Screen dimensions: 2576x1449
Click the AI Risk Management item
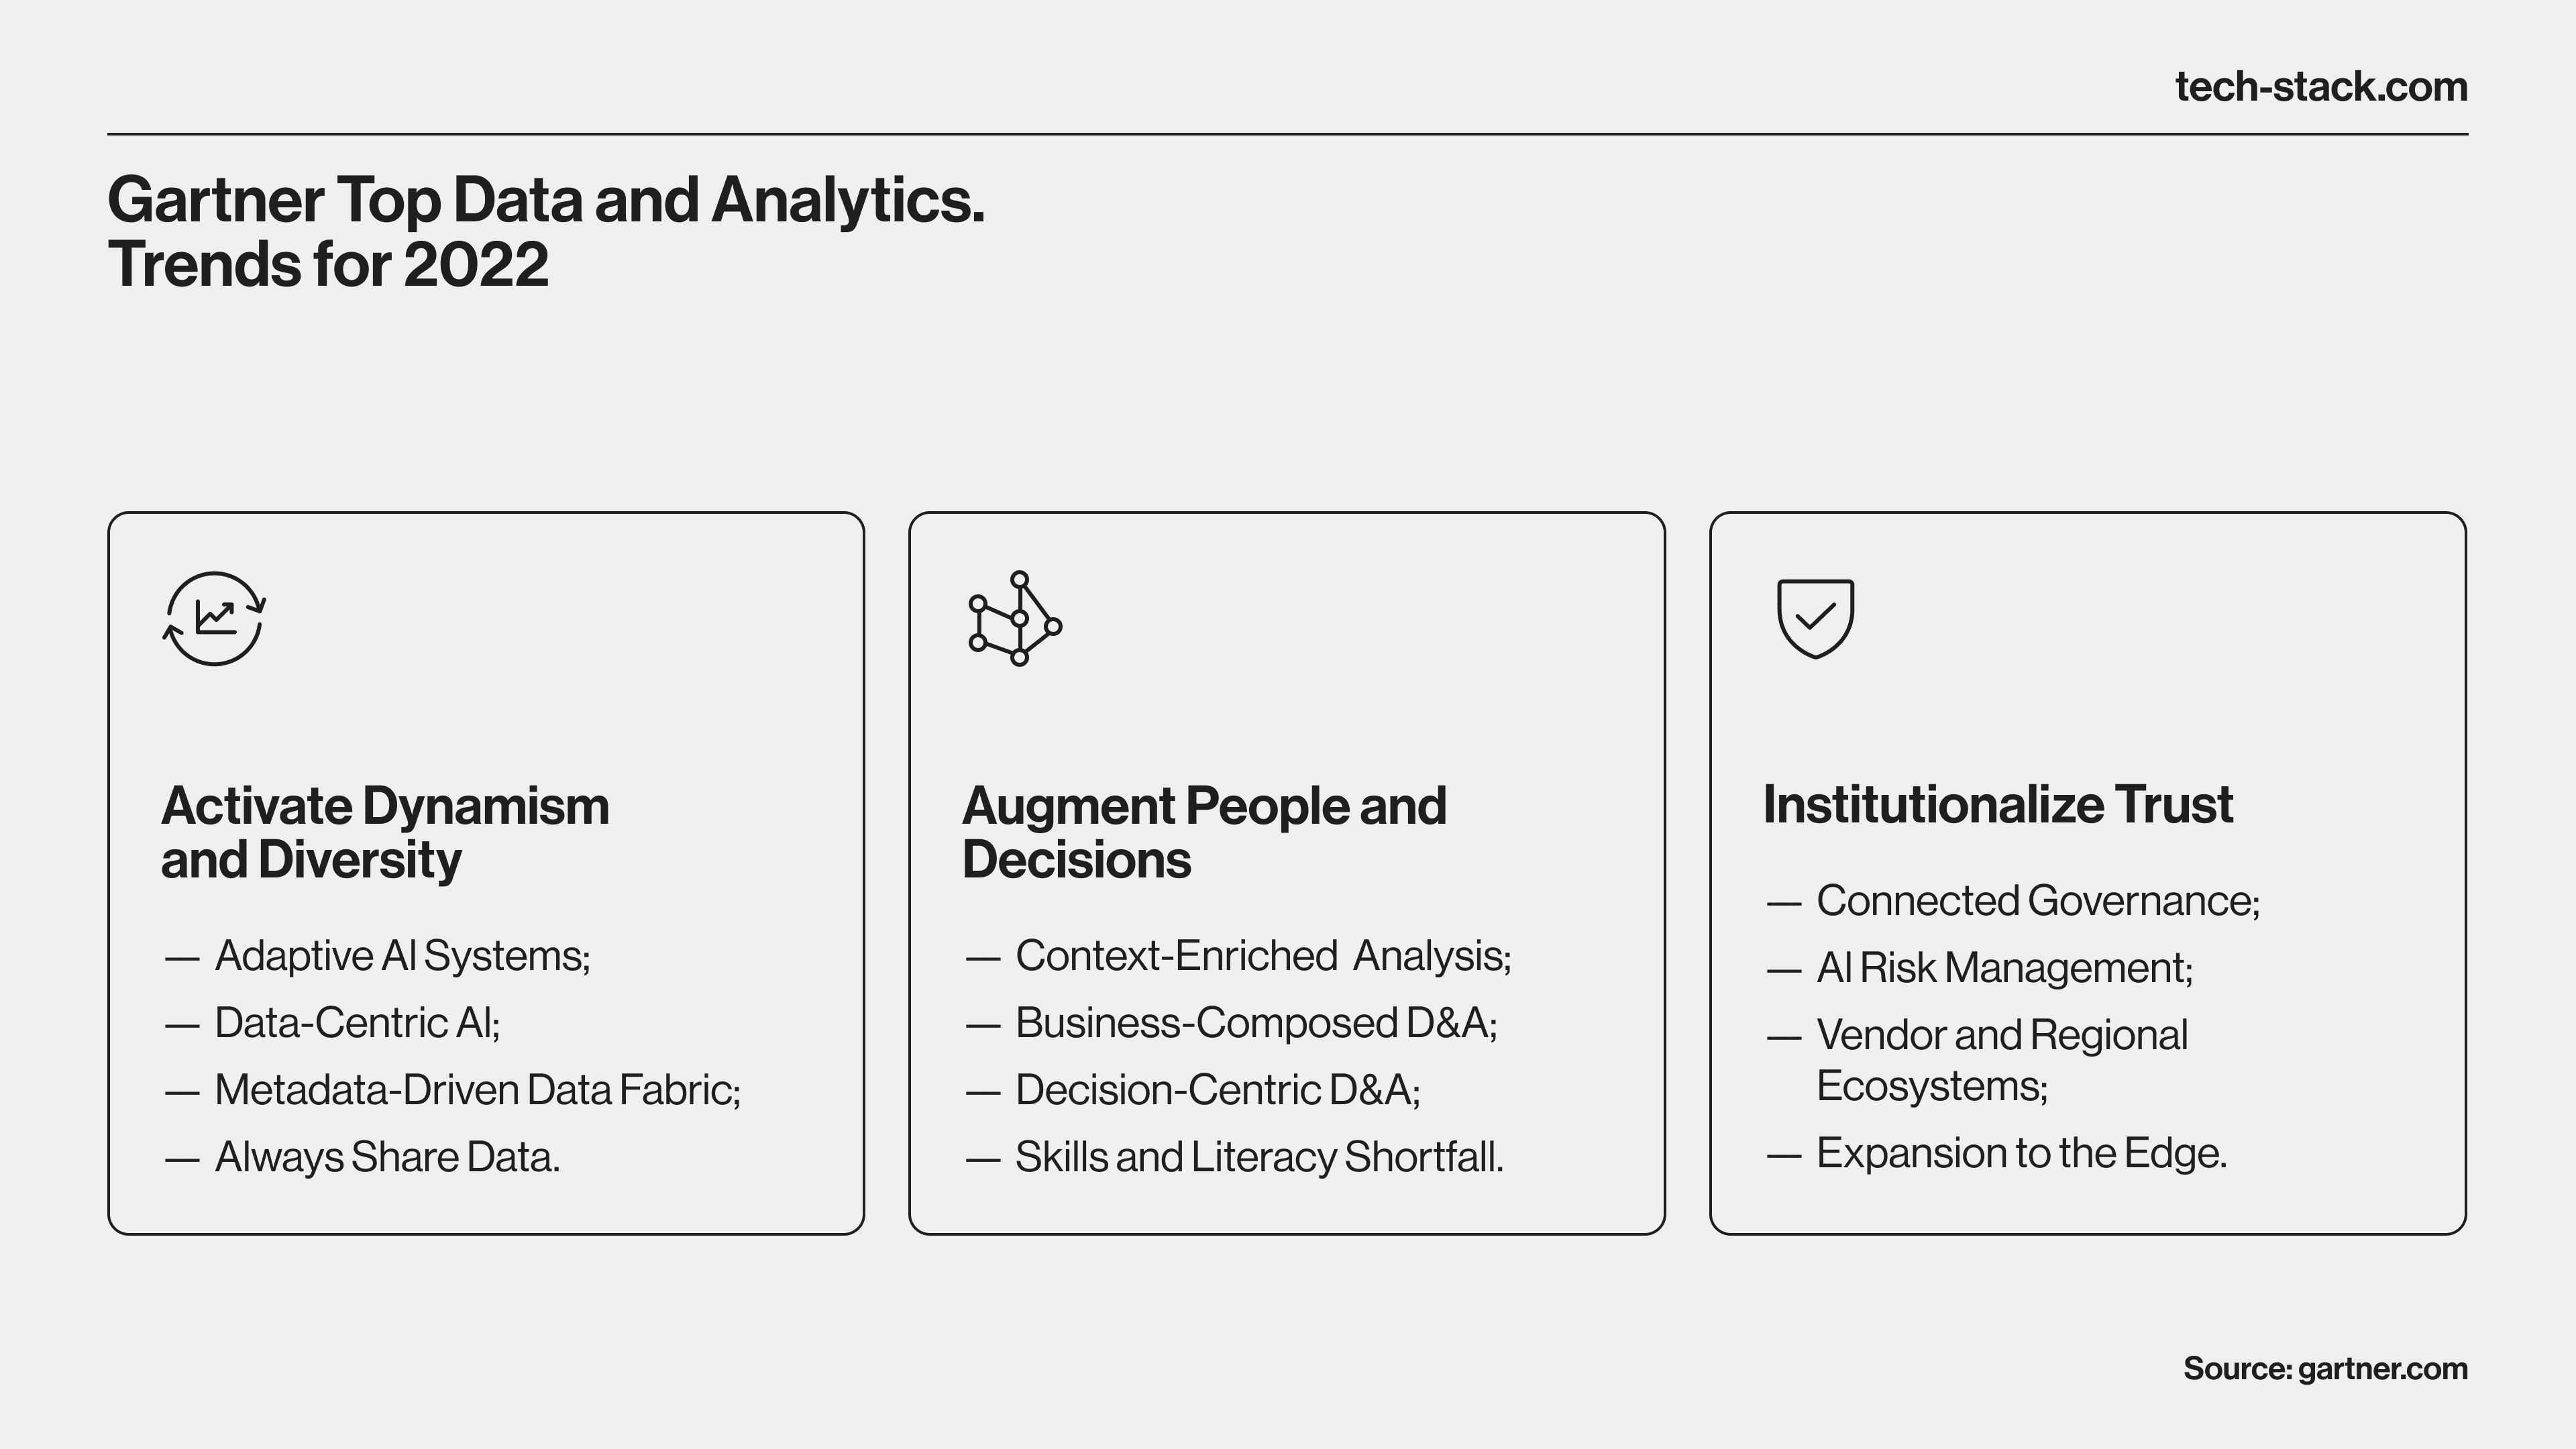(x=2004, y=968)
